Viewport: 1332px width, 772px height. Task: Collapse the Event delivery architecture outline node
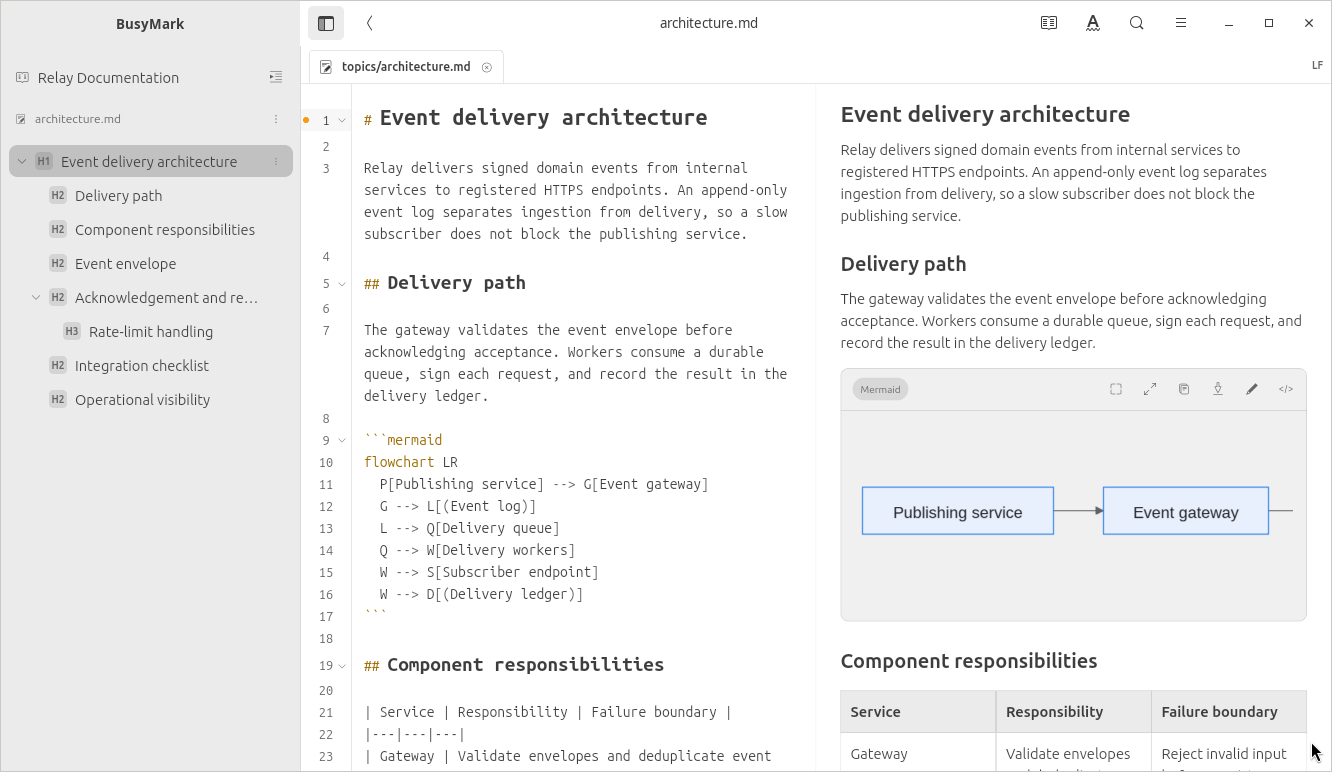pyautogui.click(x=22, y=161)
